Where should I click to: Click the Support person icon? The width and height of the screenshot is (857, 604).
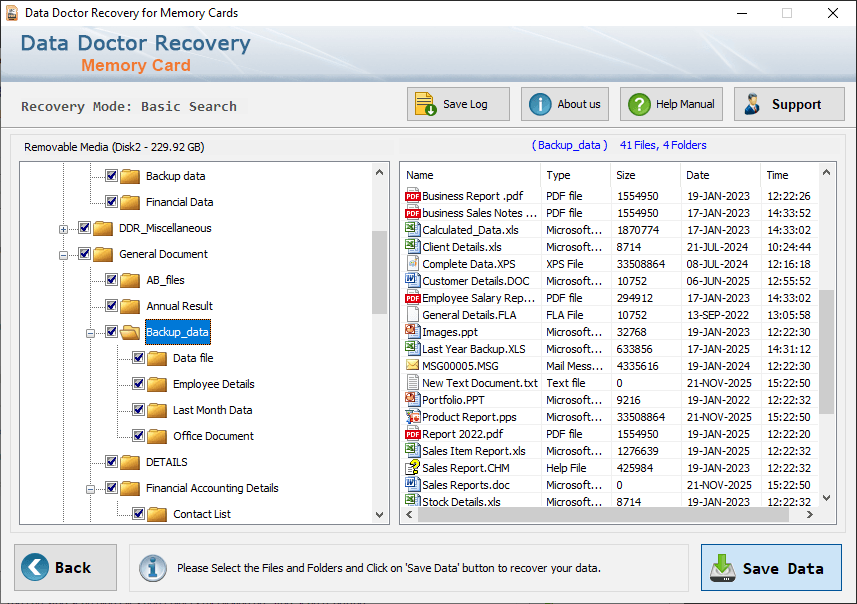click(753, 104)
